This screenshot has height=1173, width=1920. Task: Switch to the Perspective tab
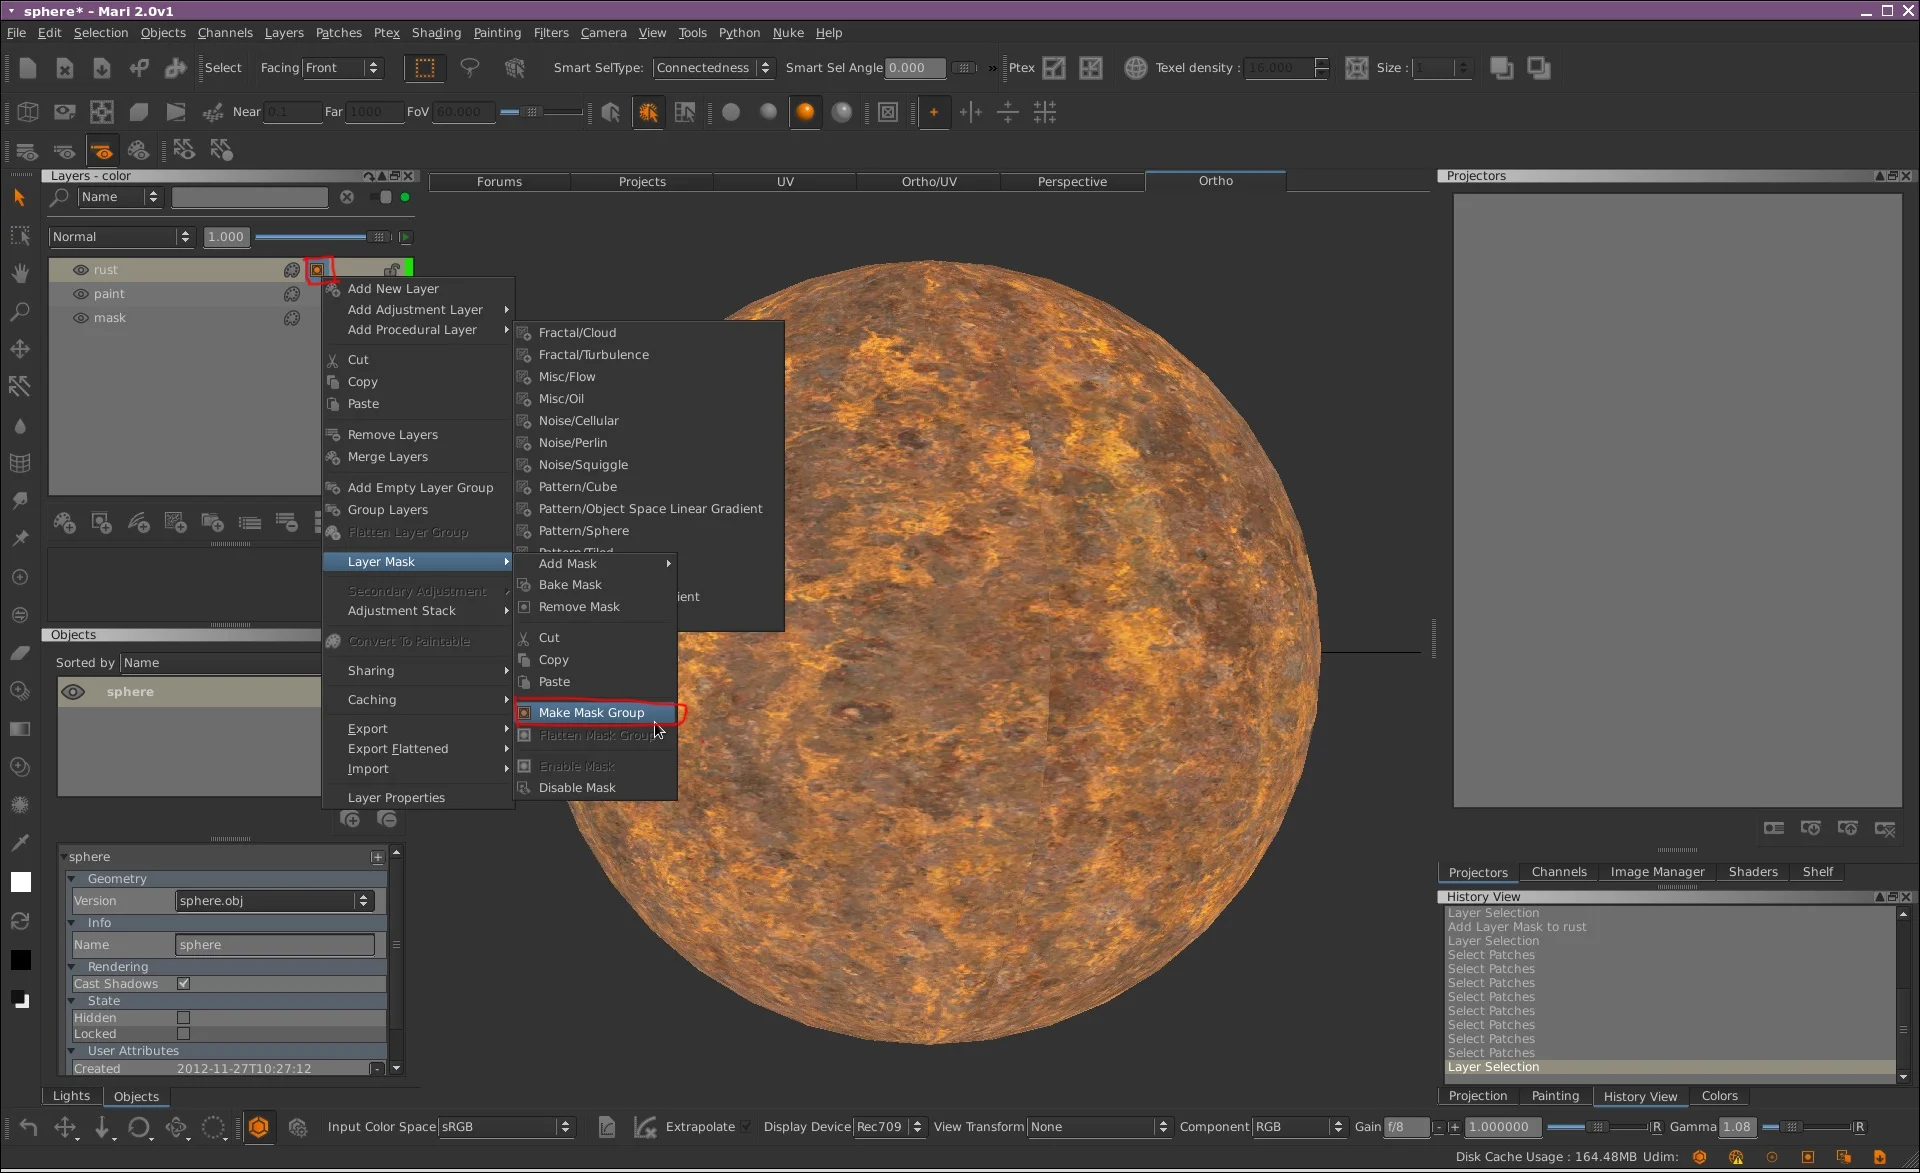coord(1072,181)
